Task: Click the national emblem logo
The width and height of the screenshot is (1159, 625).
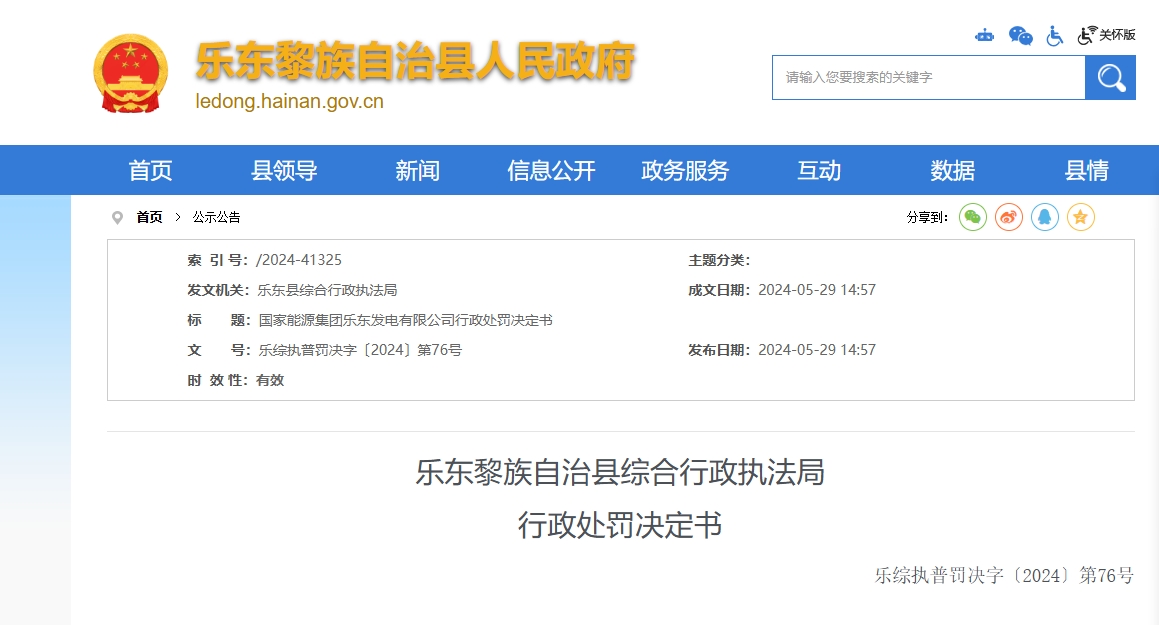Action: coord(131,73)
